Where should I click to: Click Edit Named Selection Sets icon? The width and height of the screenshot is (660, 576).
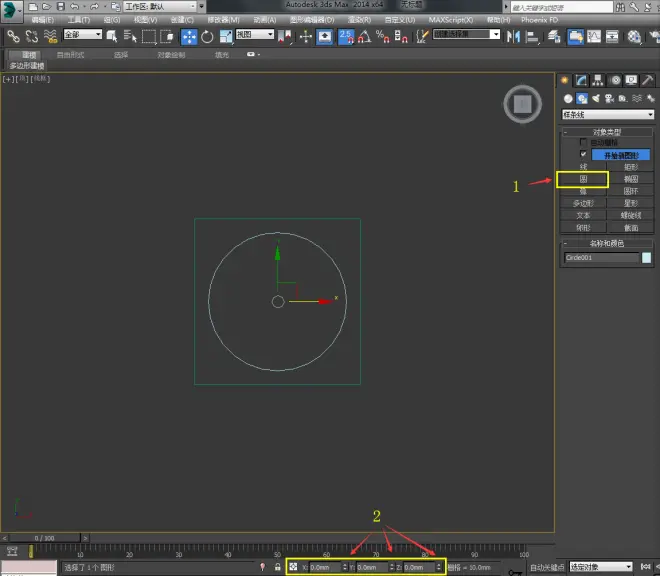(x=422, y=37)
